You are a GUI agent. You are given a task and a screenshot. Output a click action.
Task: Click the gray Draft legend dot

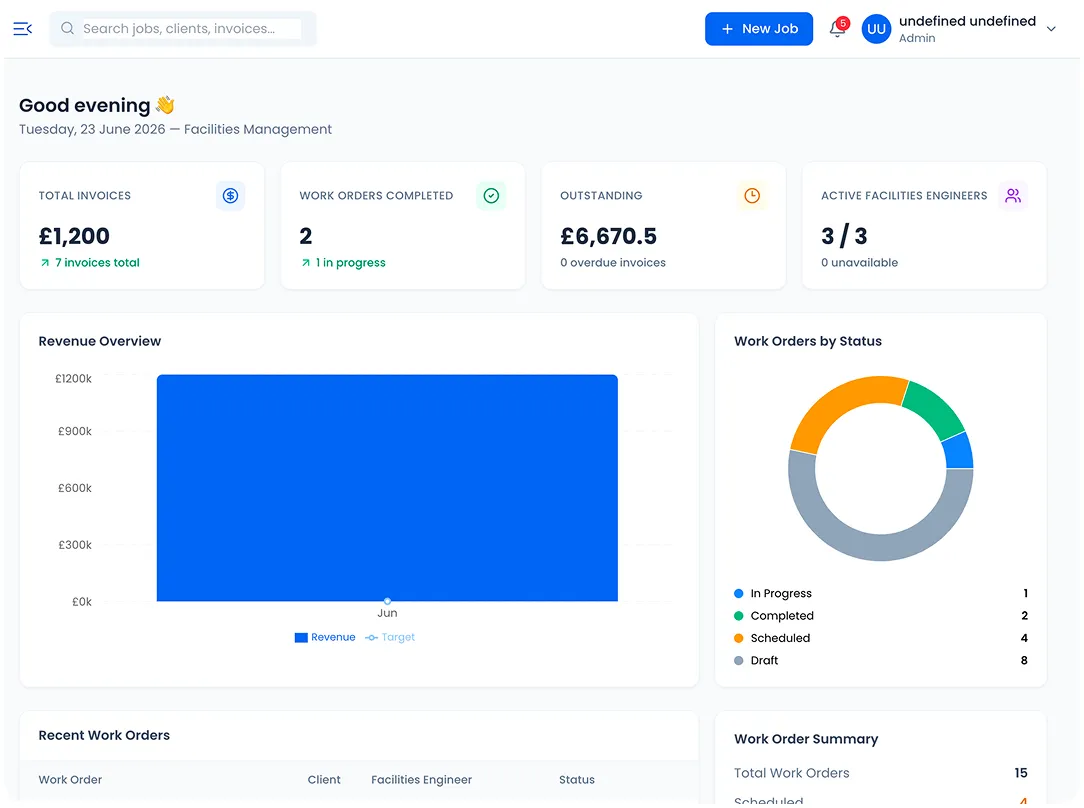[x=738, y=661]
